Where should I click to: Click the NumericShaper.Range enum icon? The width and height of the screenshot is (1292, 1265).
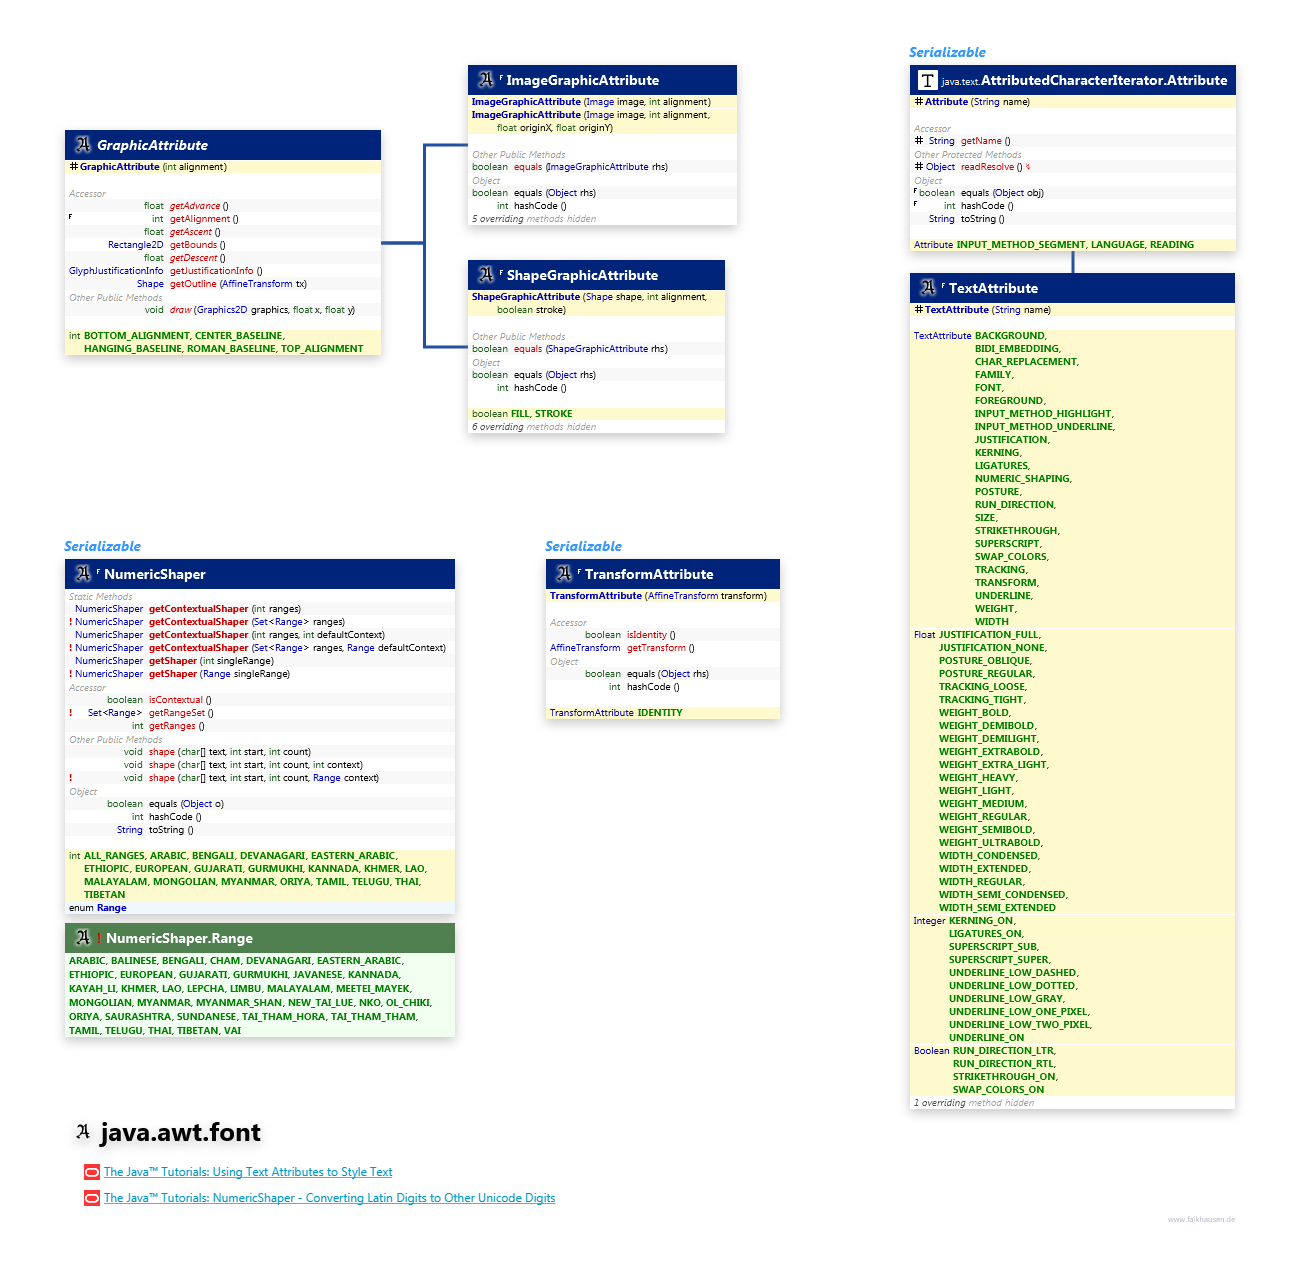pos(83,938)
